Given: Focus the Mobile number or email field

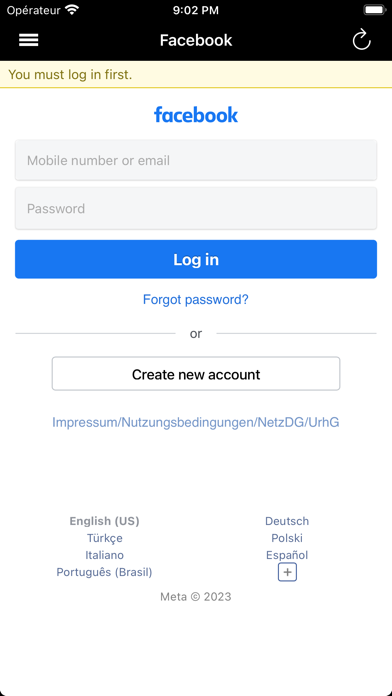Looking at the screenshot, I should coord(196,160).
